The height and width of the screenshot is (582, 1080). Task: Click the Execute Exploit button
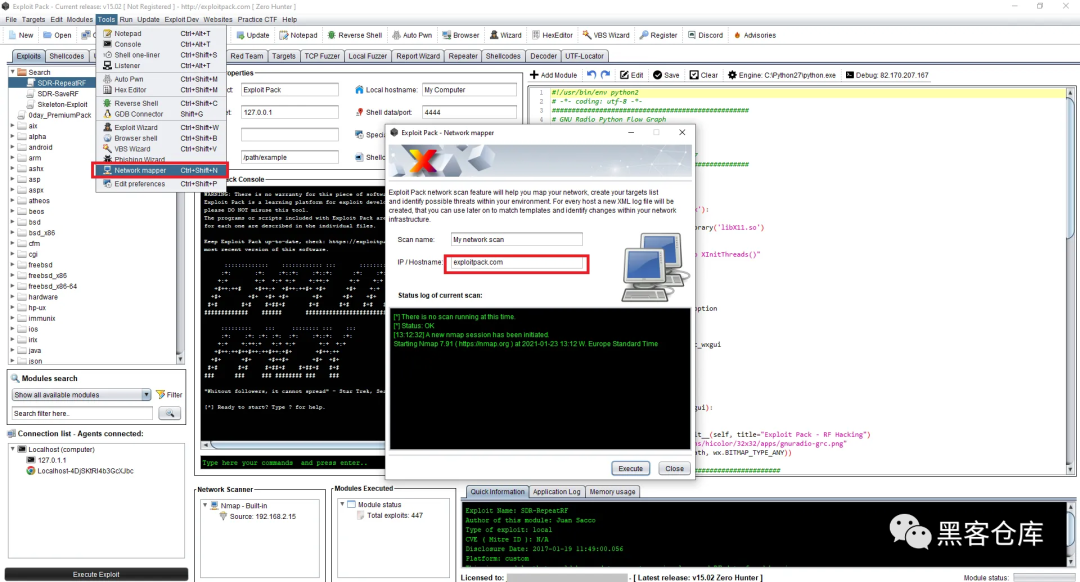click(x=96, y=574)
